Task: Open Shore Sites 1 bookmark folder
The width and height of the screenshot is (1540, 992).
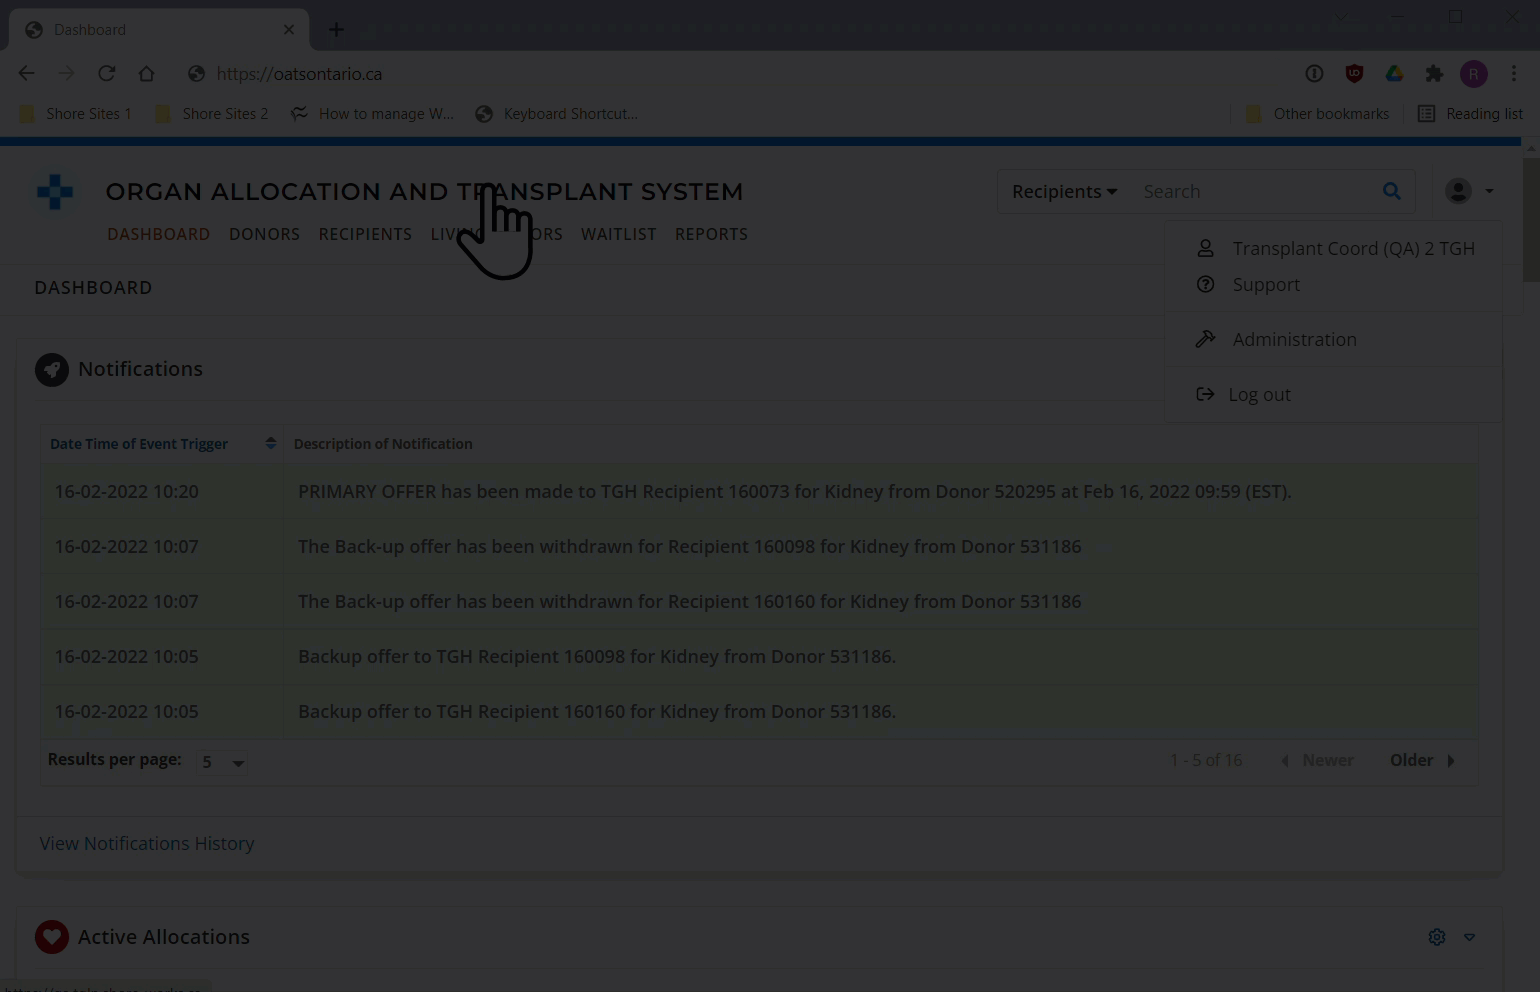Action: click(x=76, y=114)
